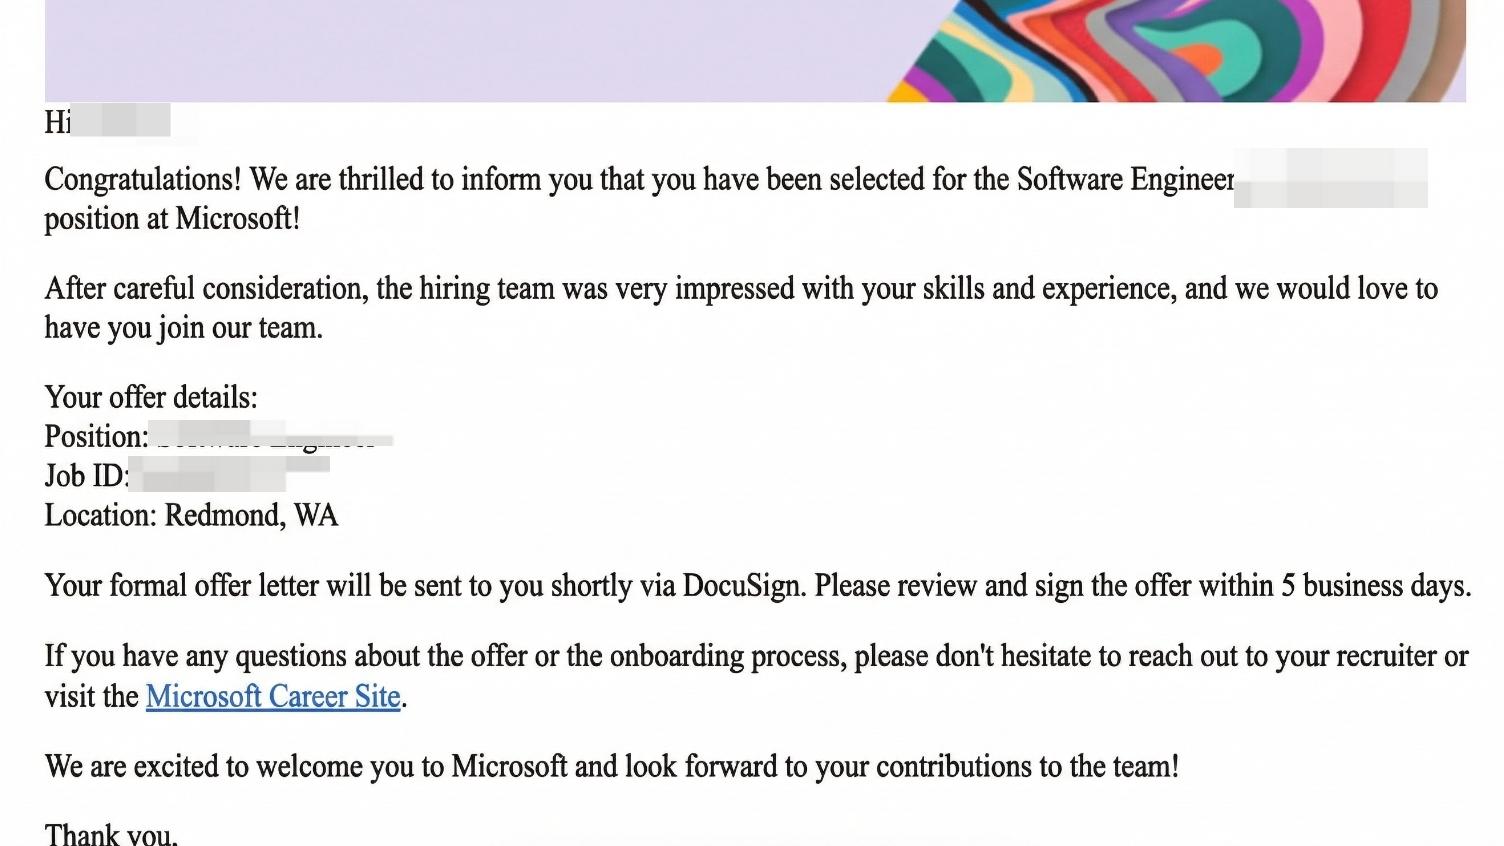
Task: Click the plain lavender area of the banner
Action: point(450,50)
